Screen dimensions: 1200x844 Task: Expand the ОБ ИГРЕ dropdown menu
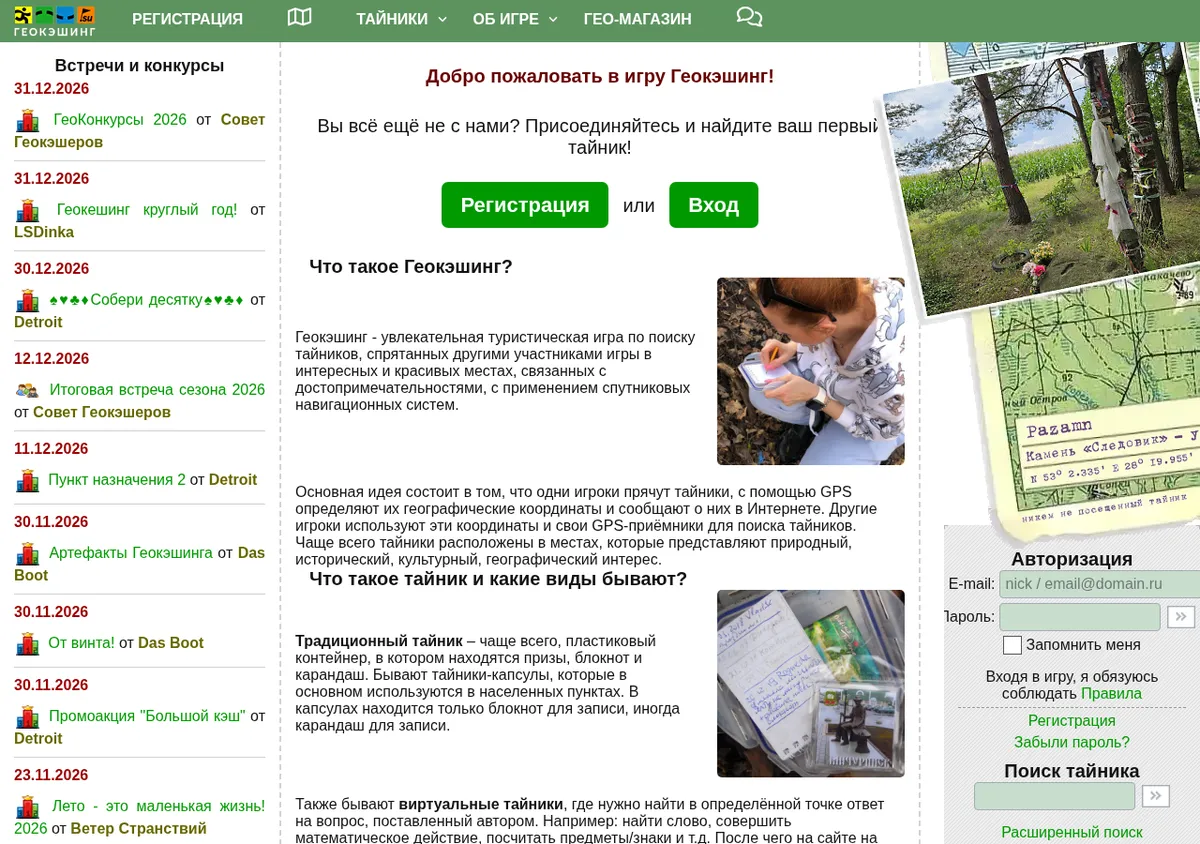515,19
